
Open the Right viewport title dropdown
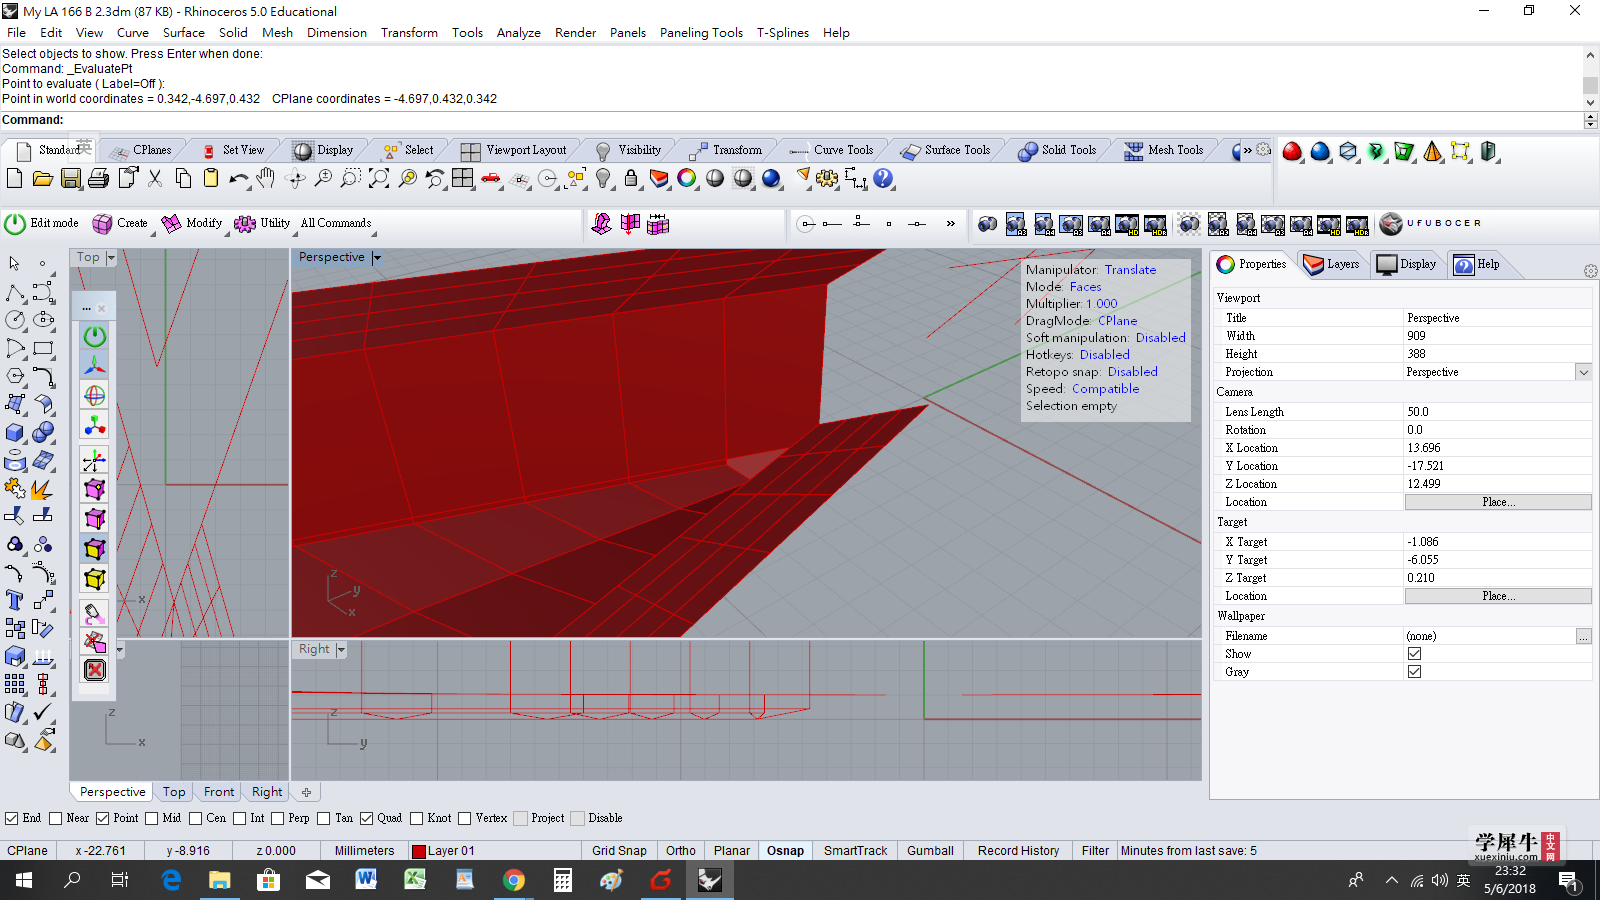pyautogui.click(x=341, y=650)
